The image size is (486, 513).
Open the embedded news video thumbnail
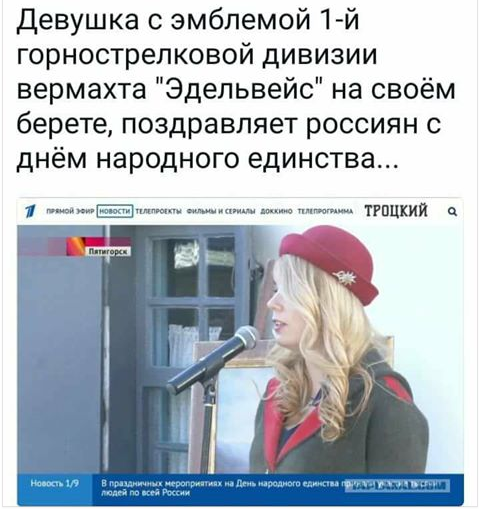pos(240,352)
